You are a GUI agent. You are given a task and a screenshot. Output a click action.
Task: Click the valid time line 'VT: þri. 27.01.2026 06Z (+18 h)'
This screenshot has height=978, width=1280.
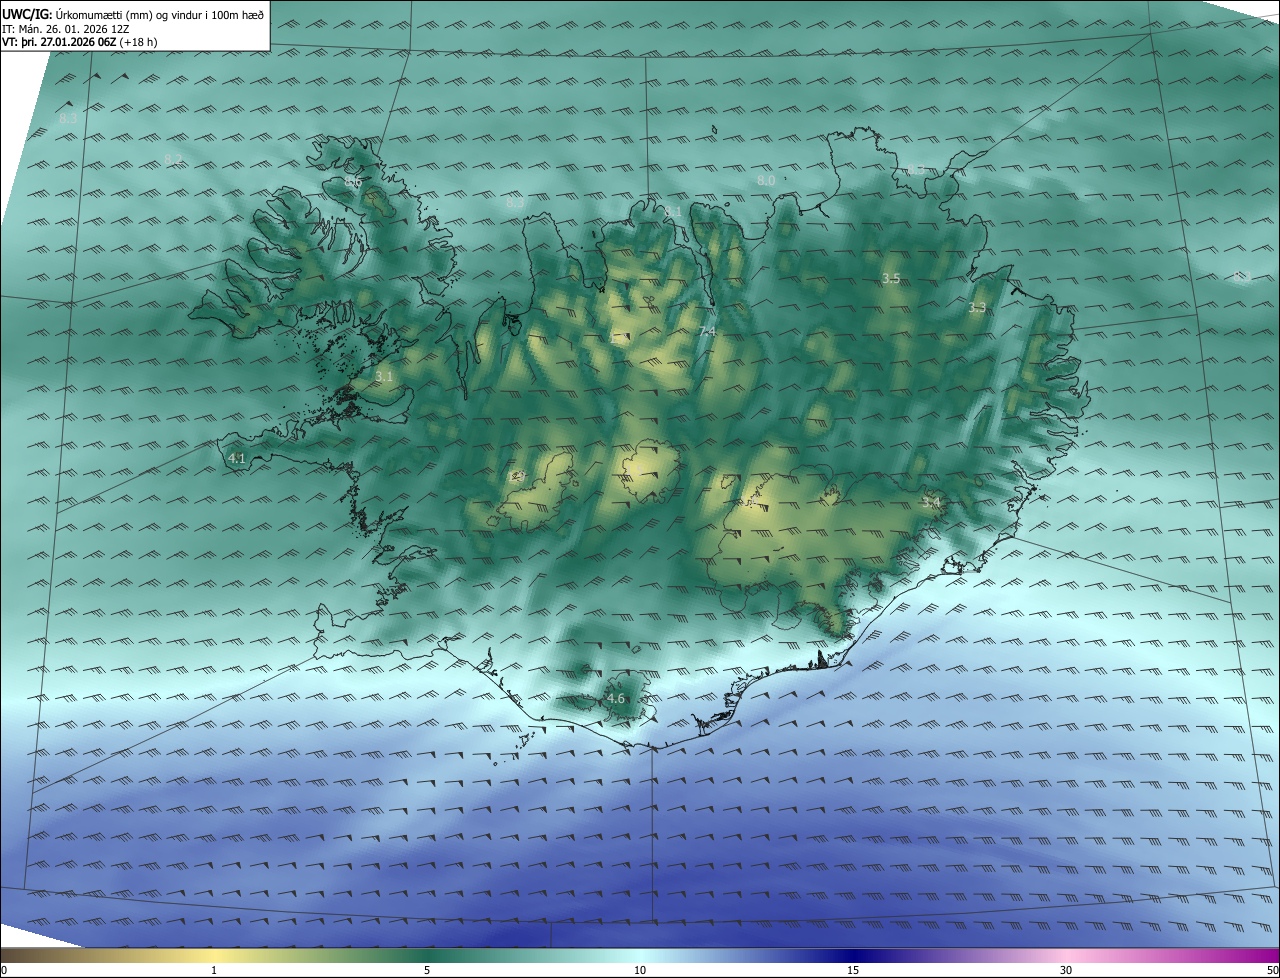80,42
